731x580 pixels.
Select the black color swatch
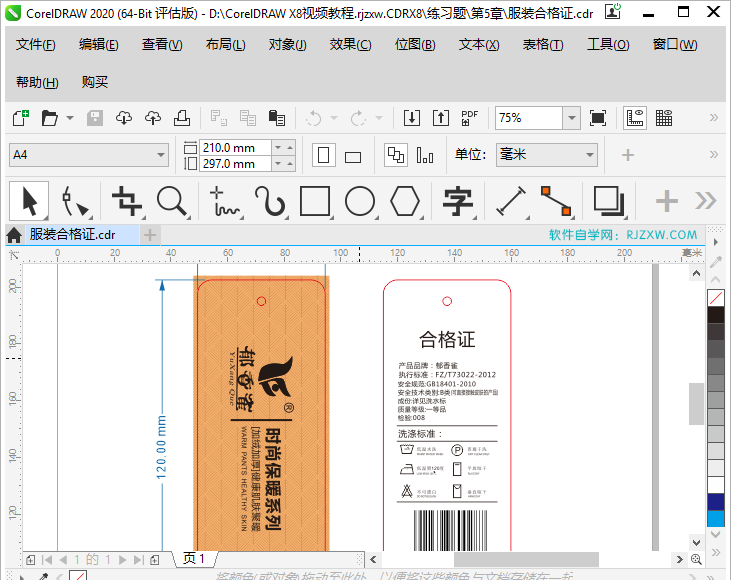[x=716, y=315]
